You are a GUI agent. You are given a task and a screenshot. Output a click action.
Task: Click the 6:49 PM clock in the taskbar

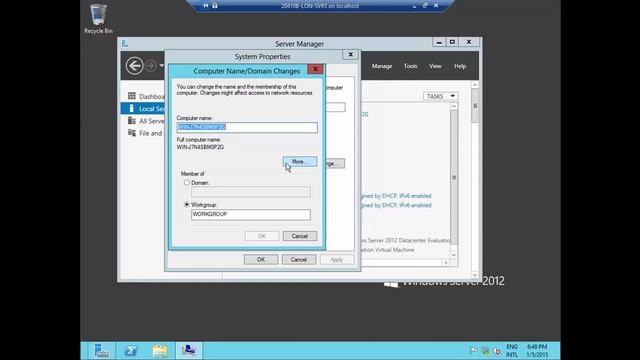pyautogui.click(x=537, y=351)
